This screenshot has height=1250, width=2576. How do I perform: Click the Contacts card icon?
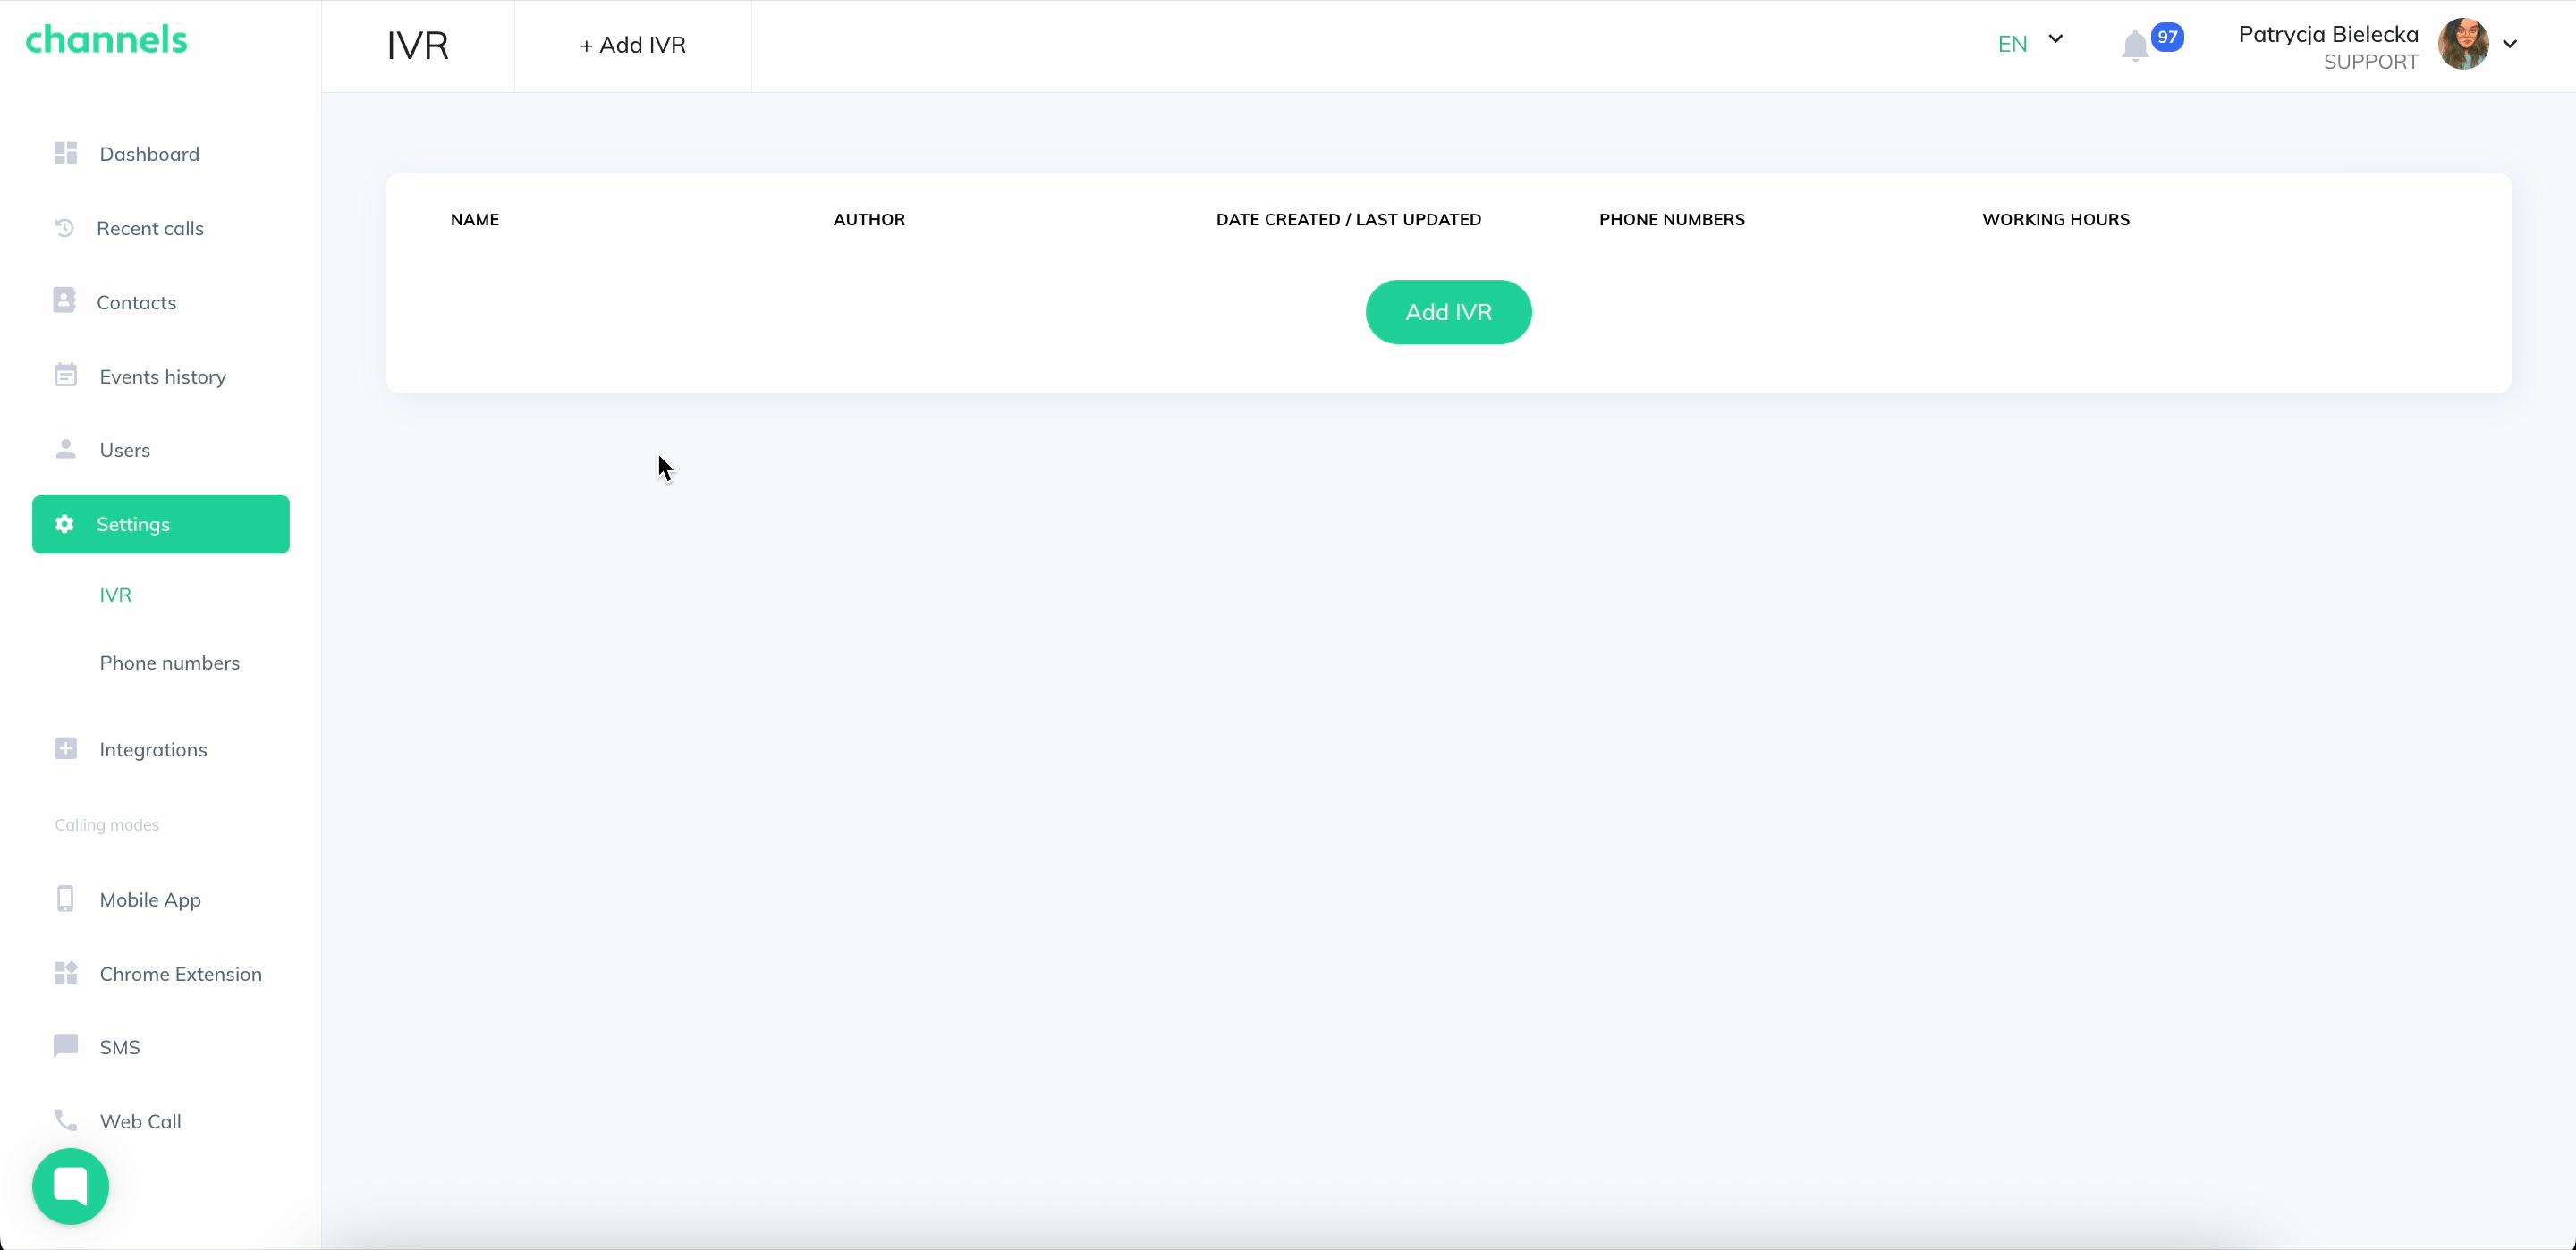click(x=64, y=301)
